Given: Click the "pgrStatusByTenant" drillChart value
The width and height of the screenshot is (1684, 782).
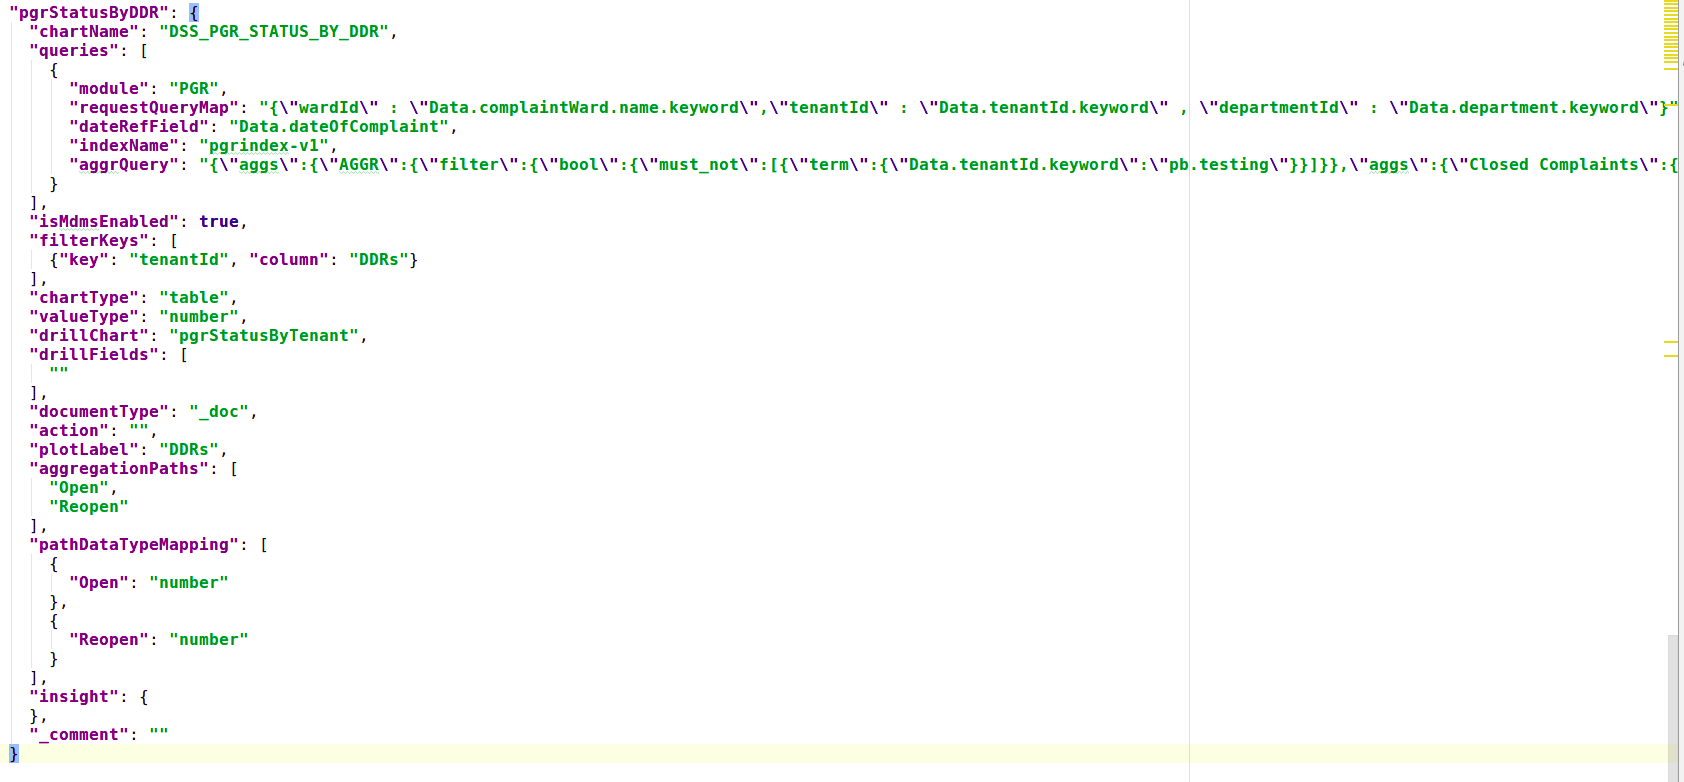Looking at the screenshot, I should tap(264, 336).
